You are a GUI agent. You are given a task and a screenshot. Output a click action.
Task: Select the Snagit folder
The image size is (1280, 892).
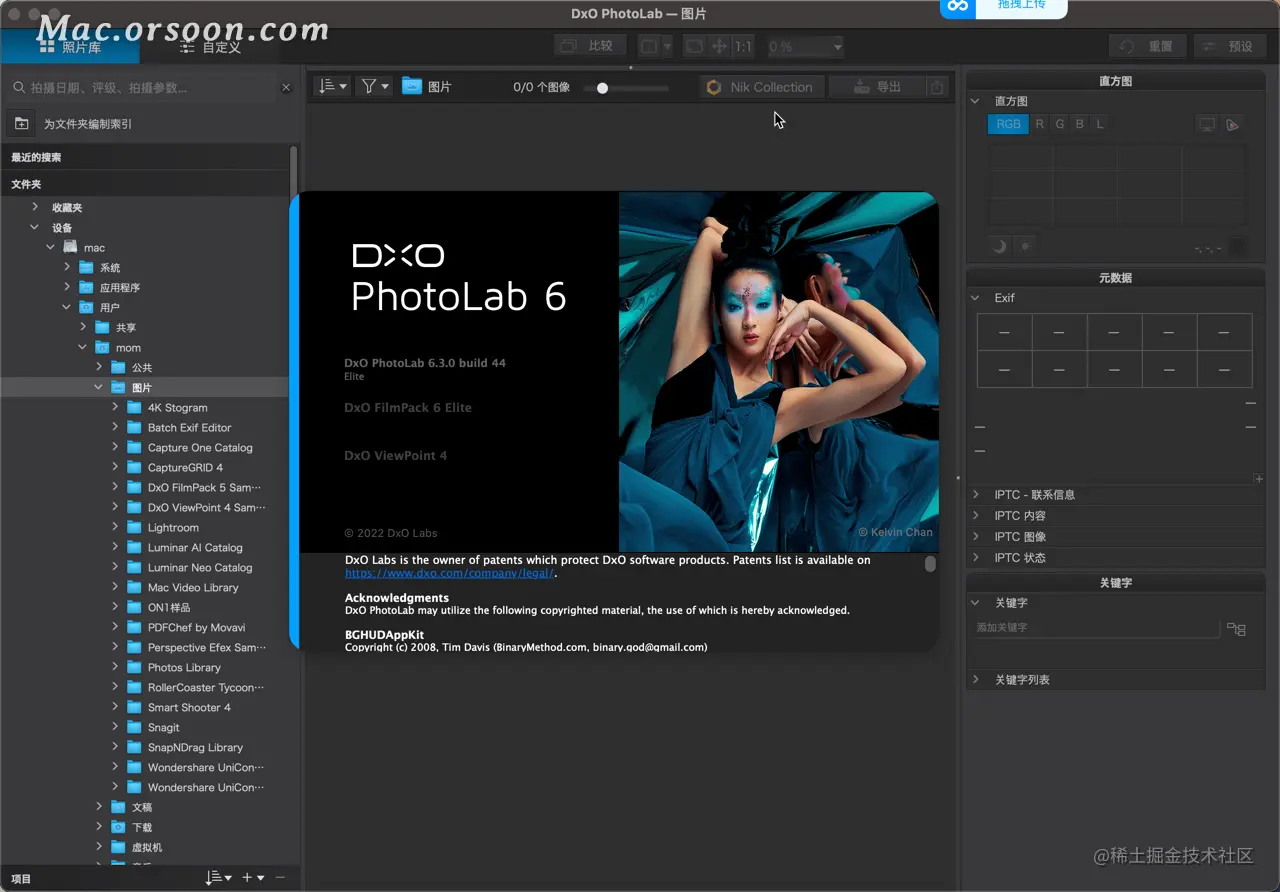[x=164, y=727]
